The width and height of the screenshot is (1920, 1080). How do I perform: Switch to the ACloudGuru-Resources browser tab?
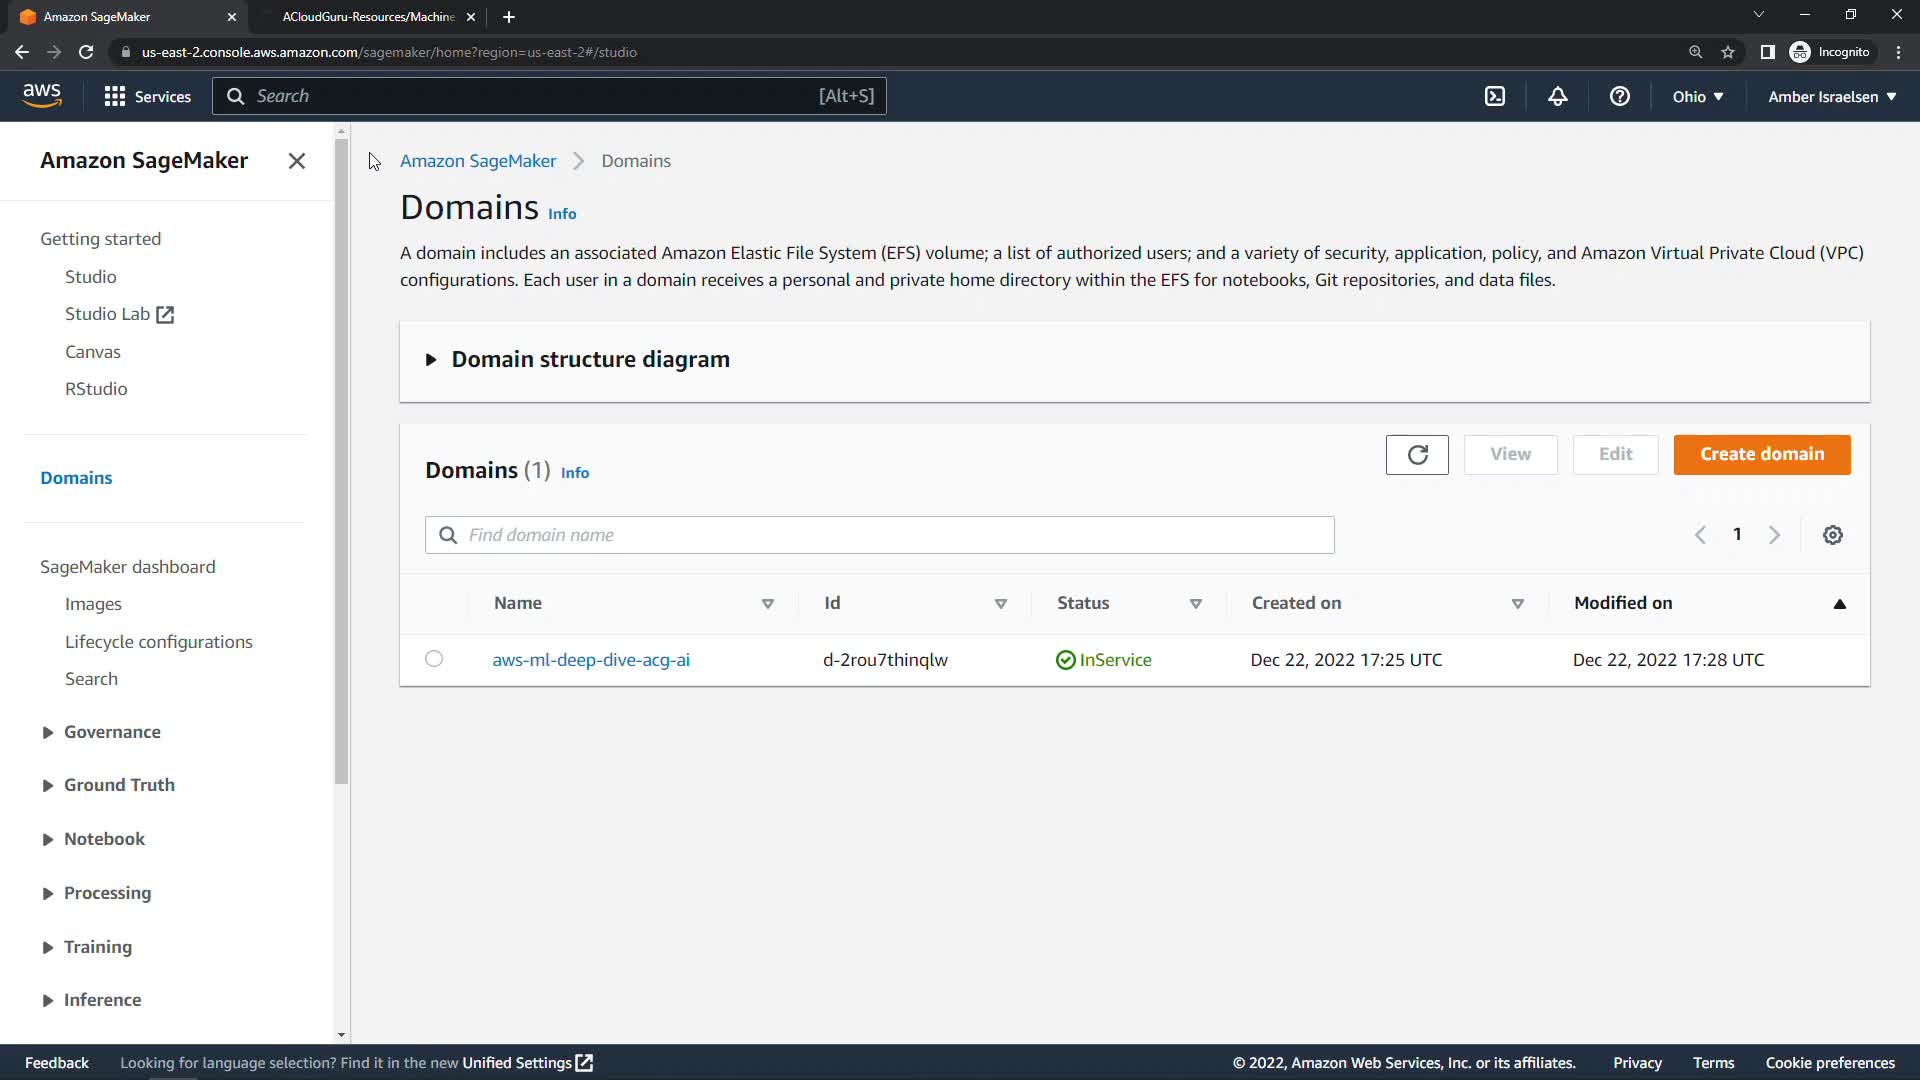click(x=368, y=17)
